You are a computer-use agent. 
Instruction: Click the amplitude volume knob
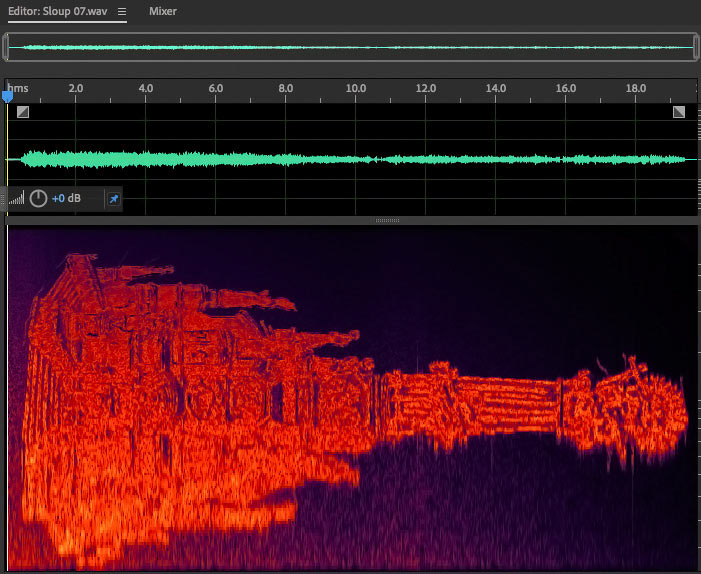[38, 198]
